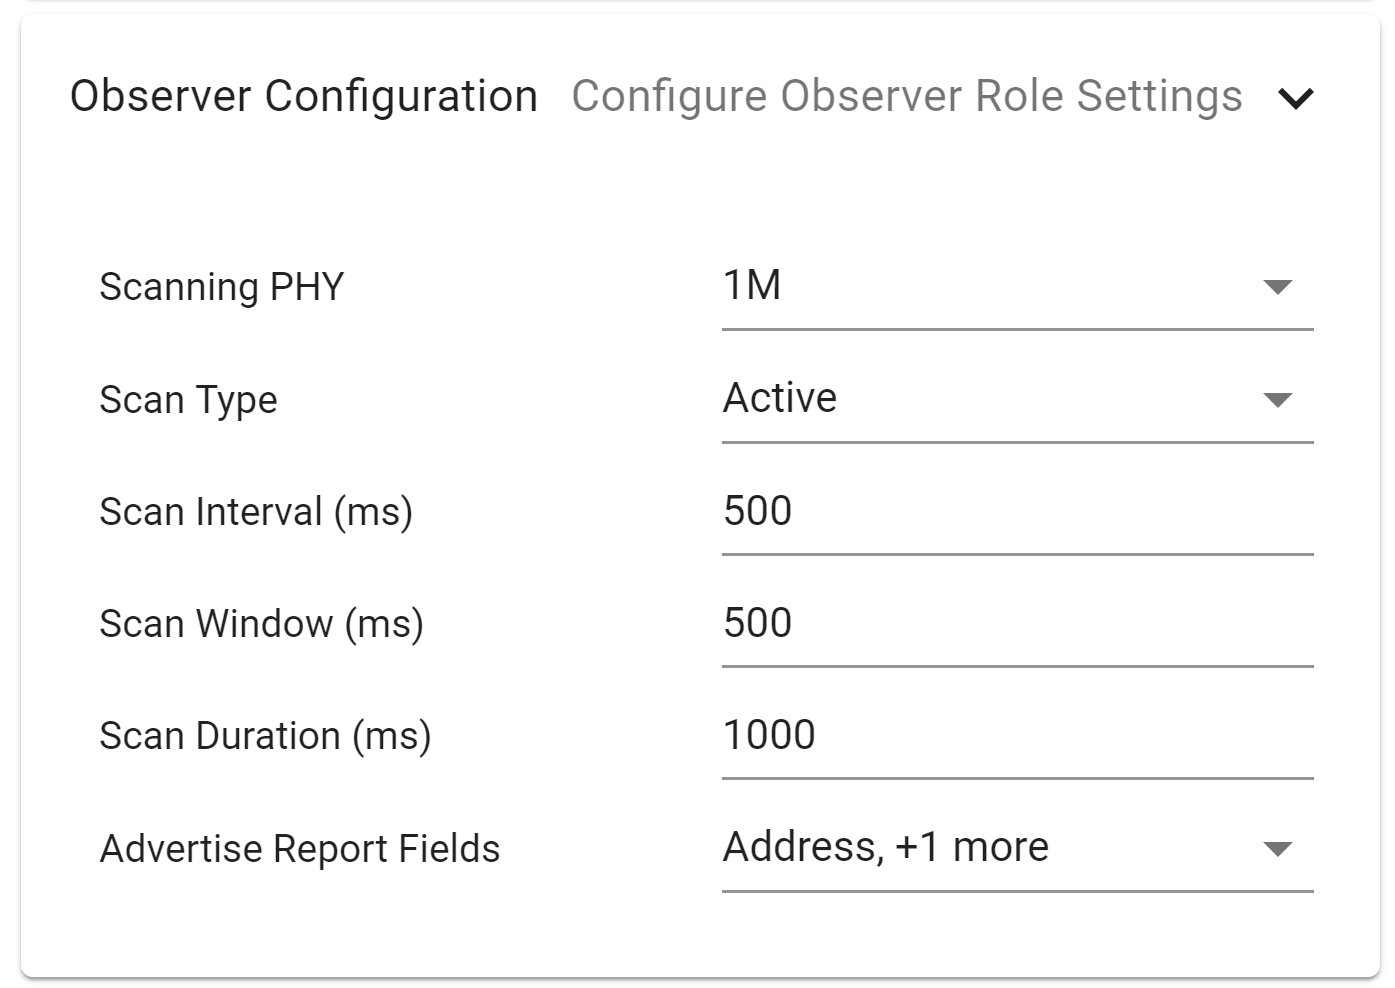
Task: Expand the Advertise Report Fields dropdown
Action: 1016,848
